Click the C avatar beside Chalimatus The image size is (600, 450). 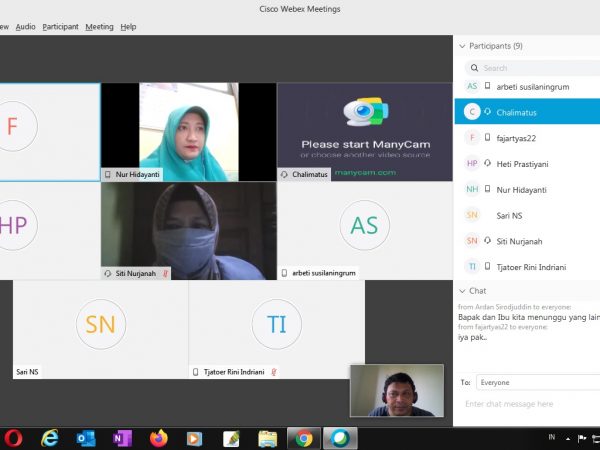472,112
